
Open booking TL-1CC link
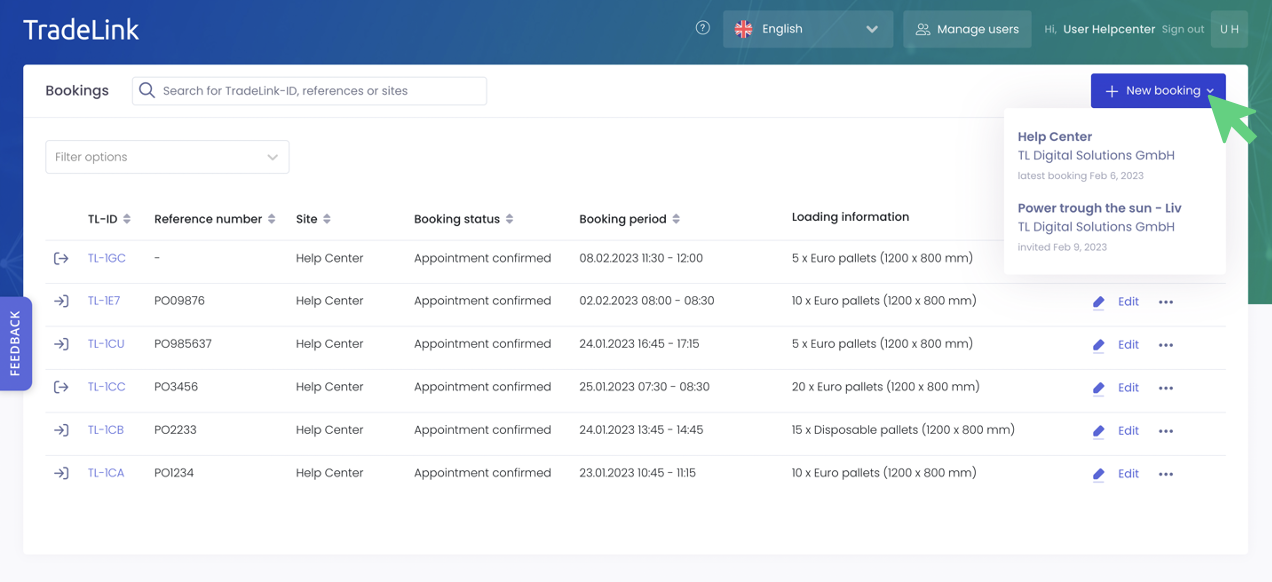point(106,387)
